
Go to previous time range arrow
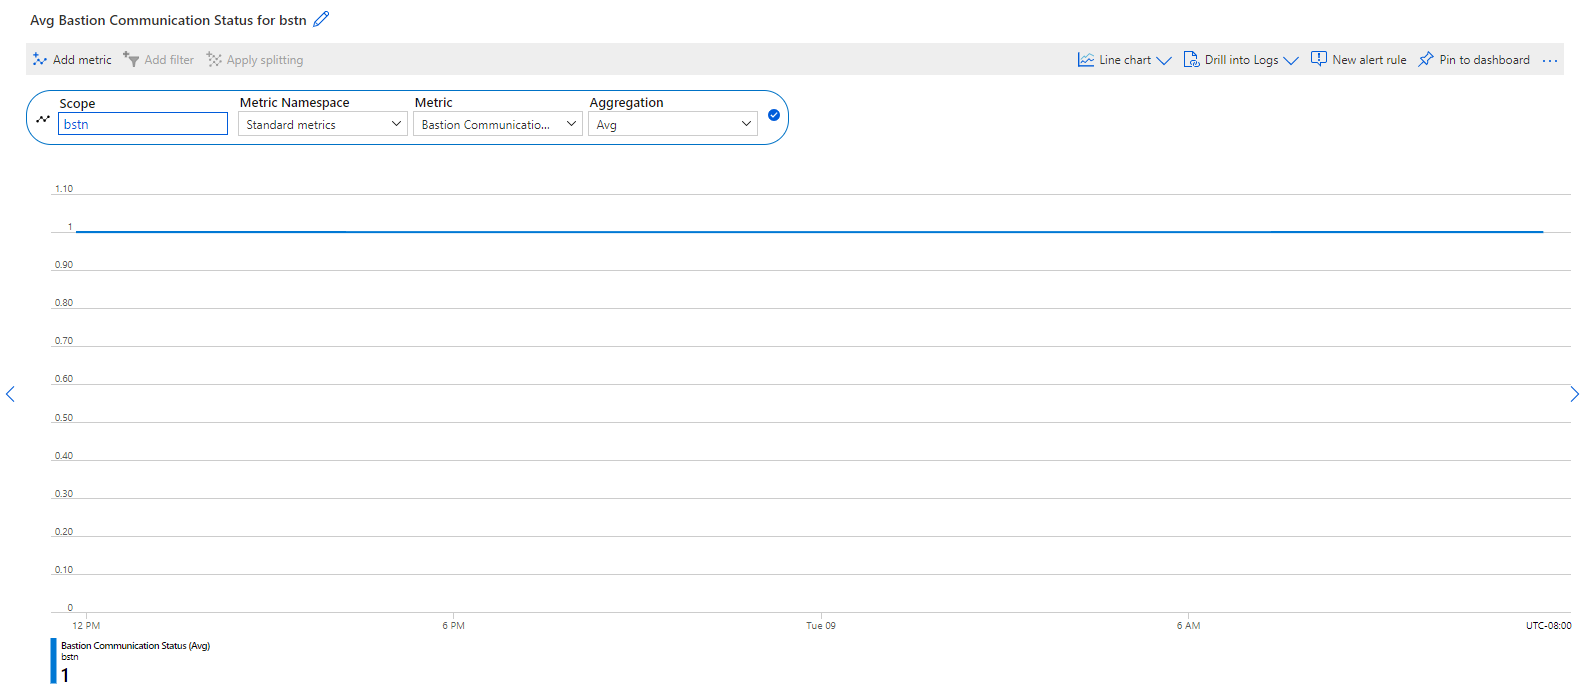point(10,394)
